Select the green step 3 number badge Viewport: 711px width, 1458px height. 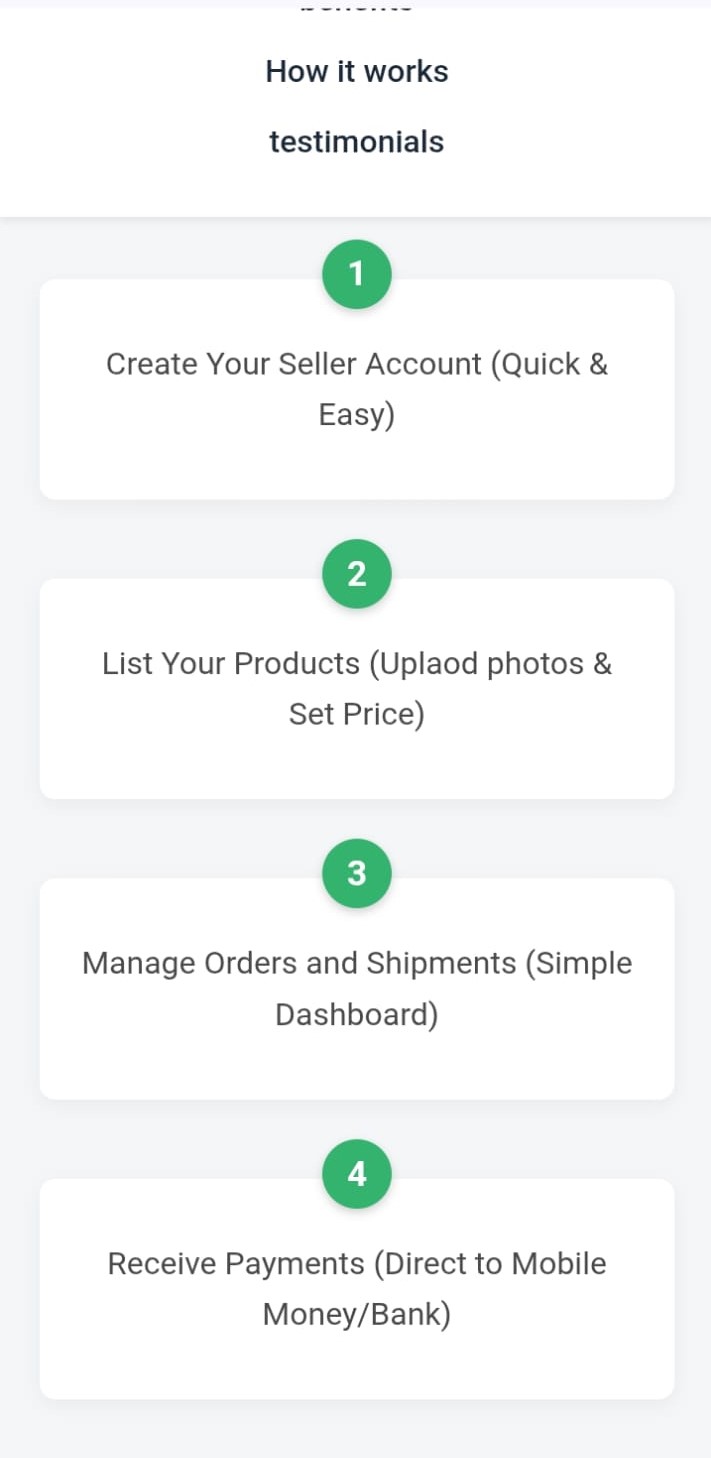(x=356, y=873)
